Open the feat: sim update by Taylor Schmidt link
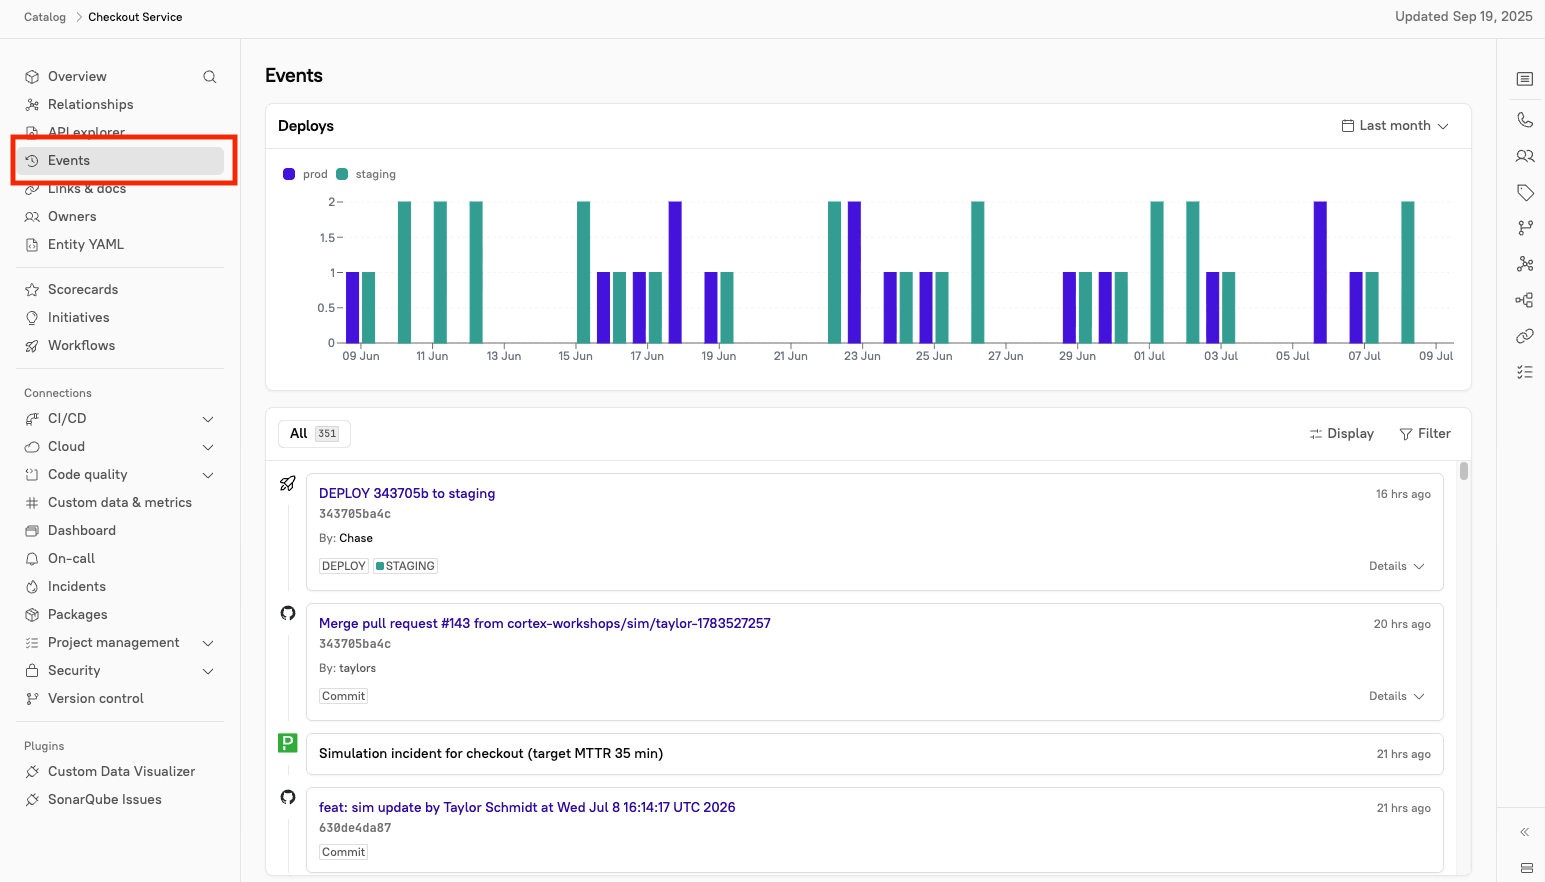 coord(527,808)
